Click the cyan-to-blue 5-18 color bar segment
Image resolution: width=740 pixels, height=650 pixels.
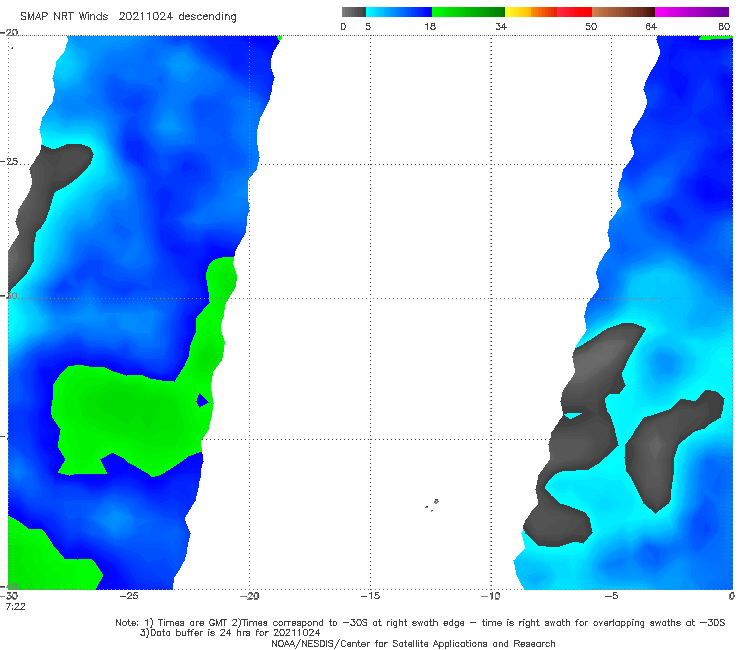399,12
